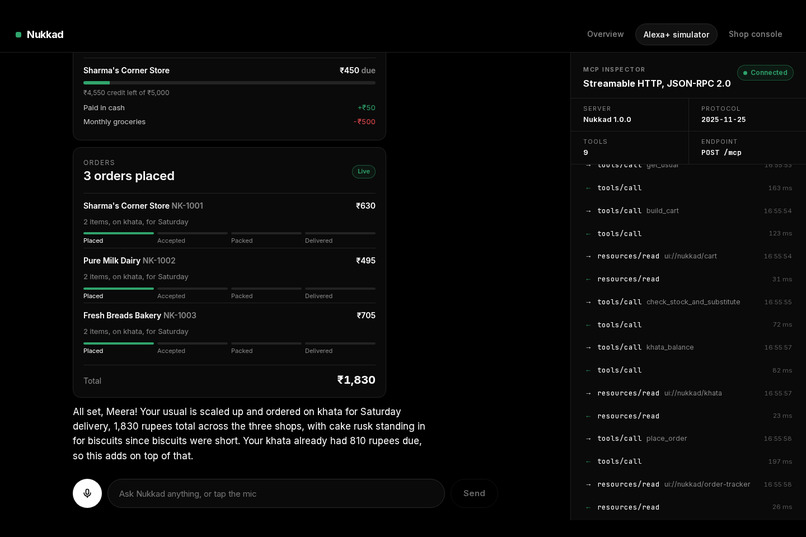Viewport: 806px width, 537px height.
Task: Select the tools/call build_cart log row
Action: tap(688, 211)
